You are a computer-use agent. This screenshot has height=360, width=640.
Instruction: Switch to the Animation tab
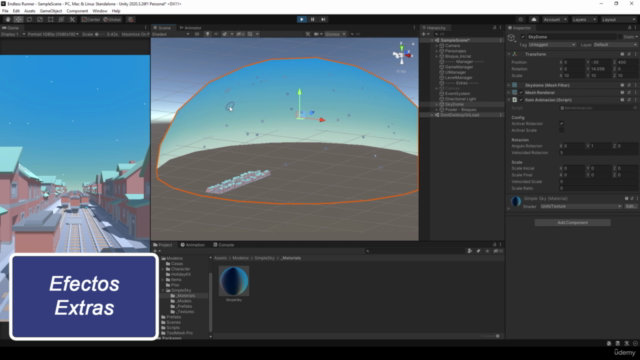pyautogui.click(x=193, y=245)
